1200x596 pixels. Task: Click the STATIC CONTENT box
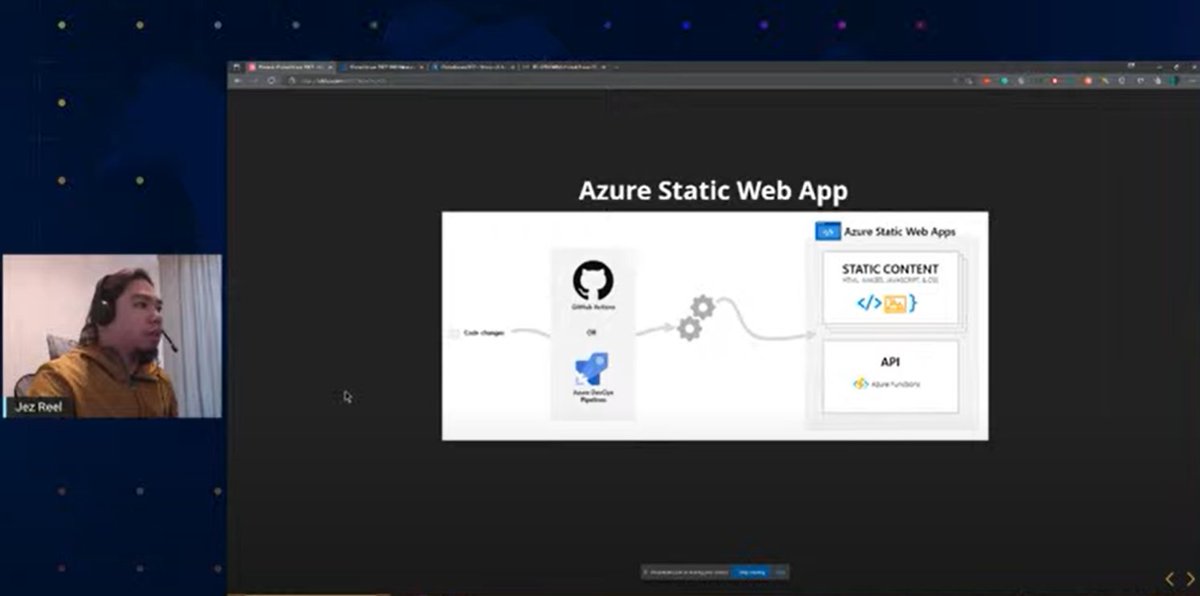point(890,288)
